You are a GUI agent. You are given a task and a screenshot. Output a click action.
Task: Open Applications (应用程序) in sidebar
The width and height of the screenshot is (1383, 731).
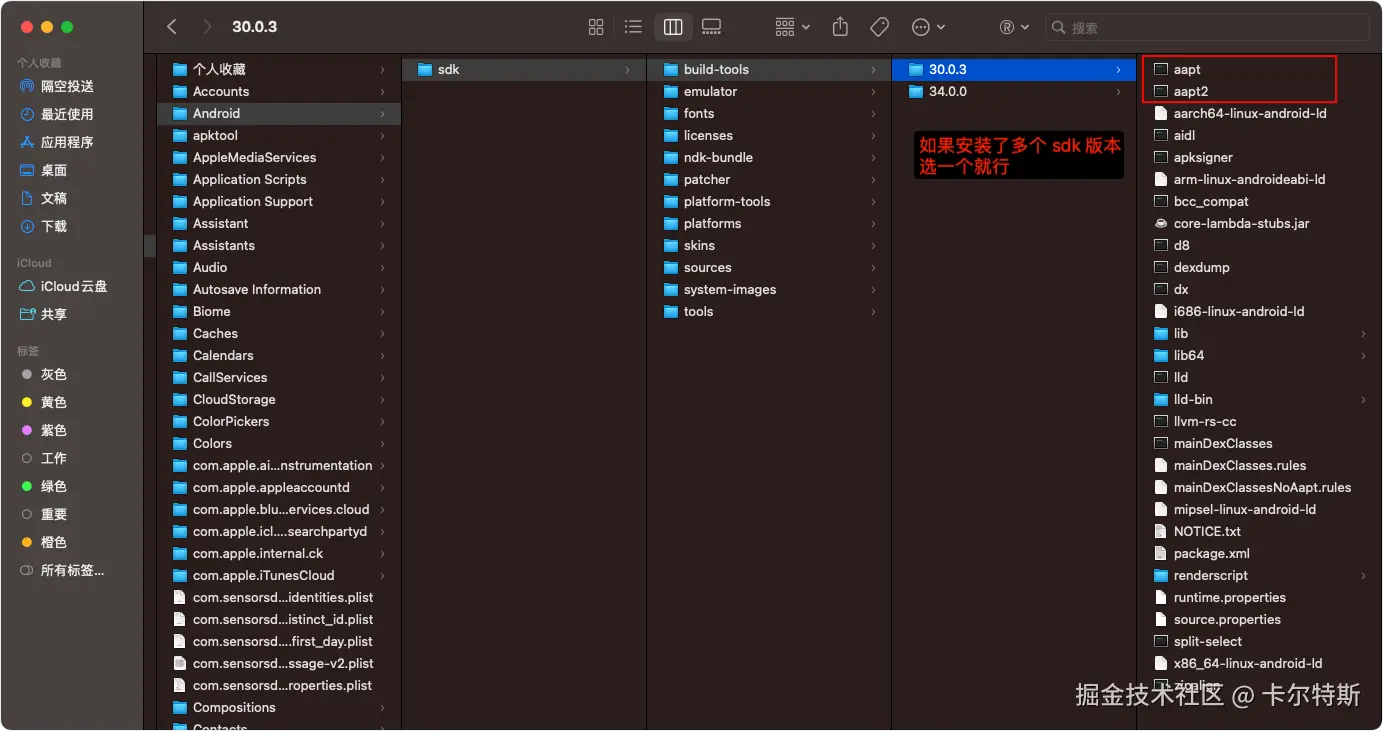click(67, 142)
